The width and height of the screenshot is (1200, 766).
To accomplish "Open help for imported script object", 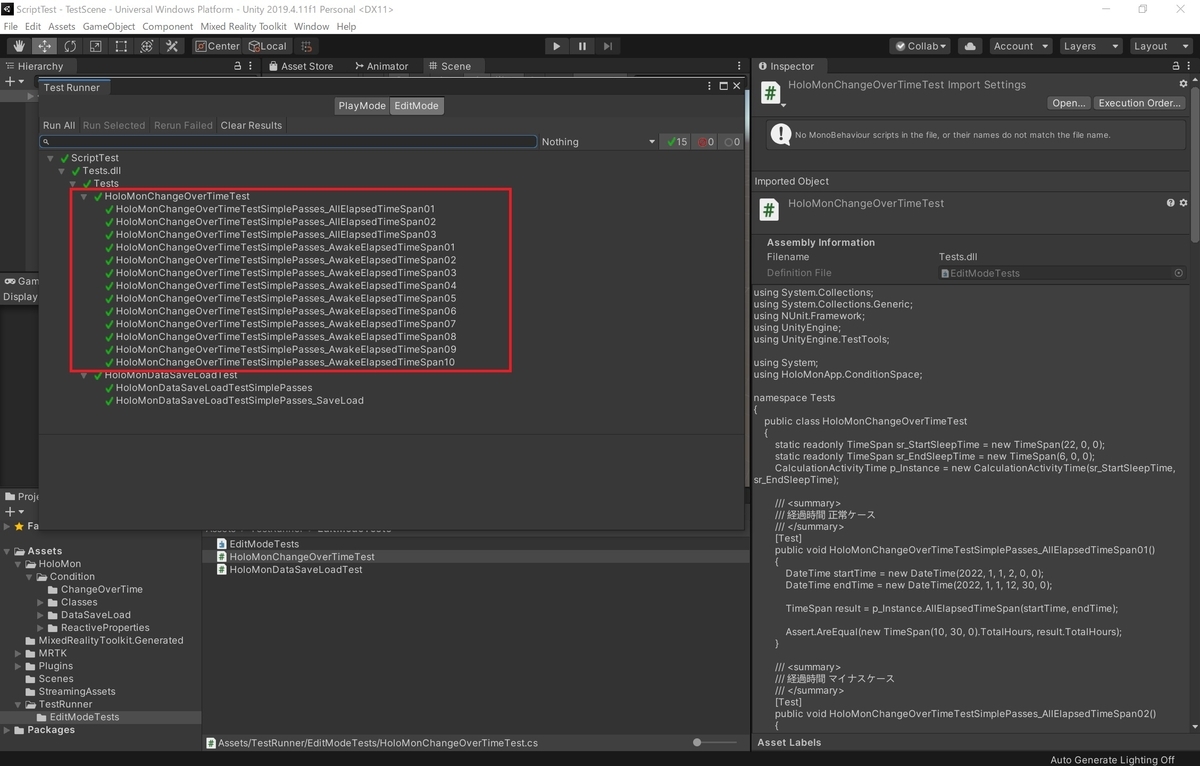I will coord(1171,203).
